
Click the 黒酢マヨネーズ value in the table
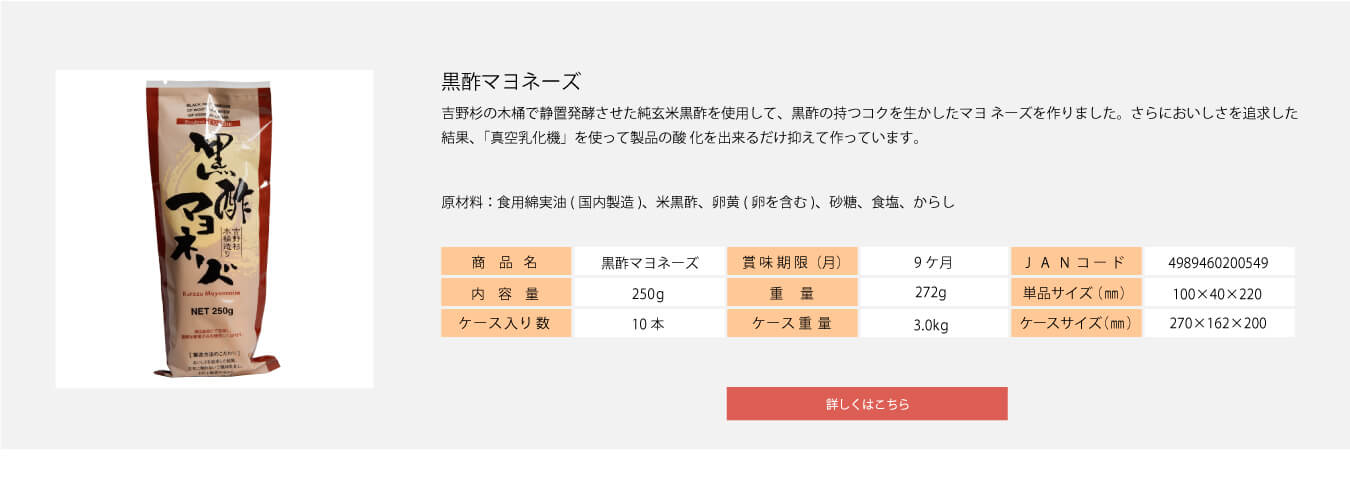pyautogui.click(x=649, y=263)
